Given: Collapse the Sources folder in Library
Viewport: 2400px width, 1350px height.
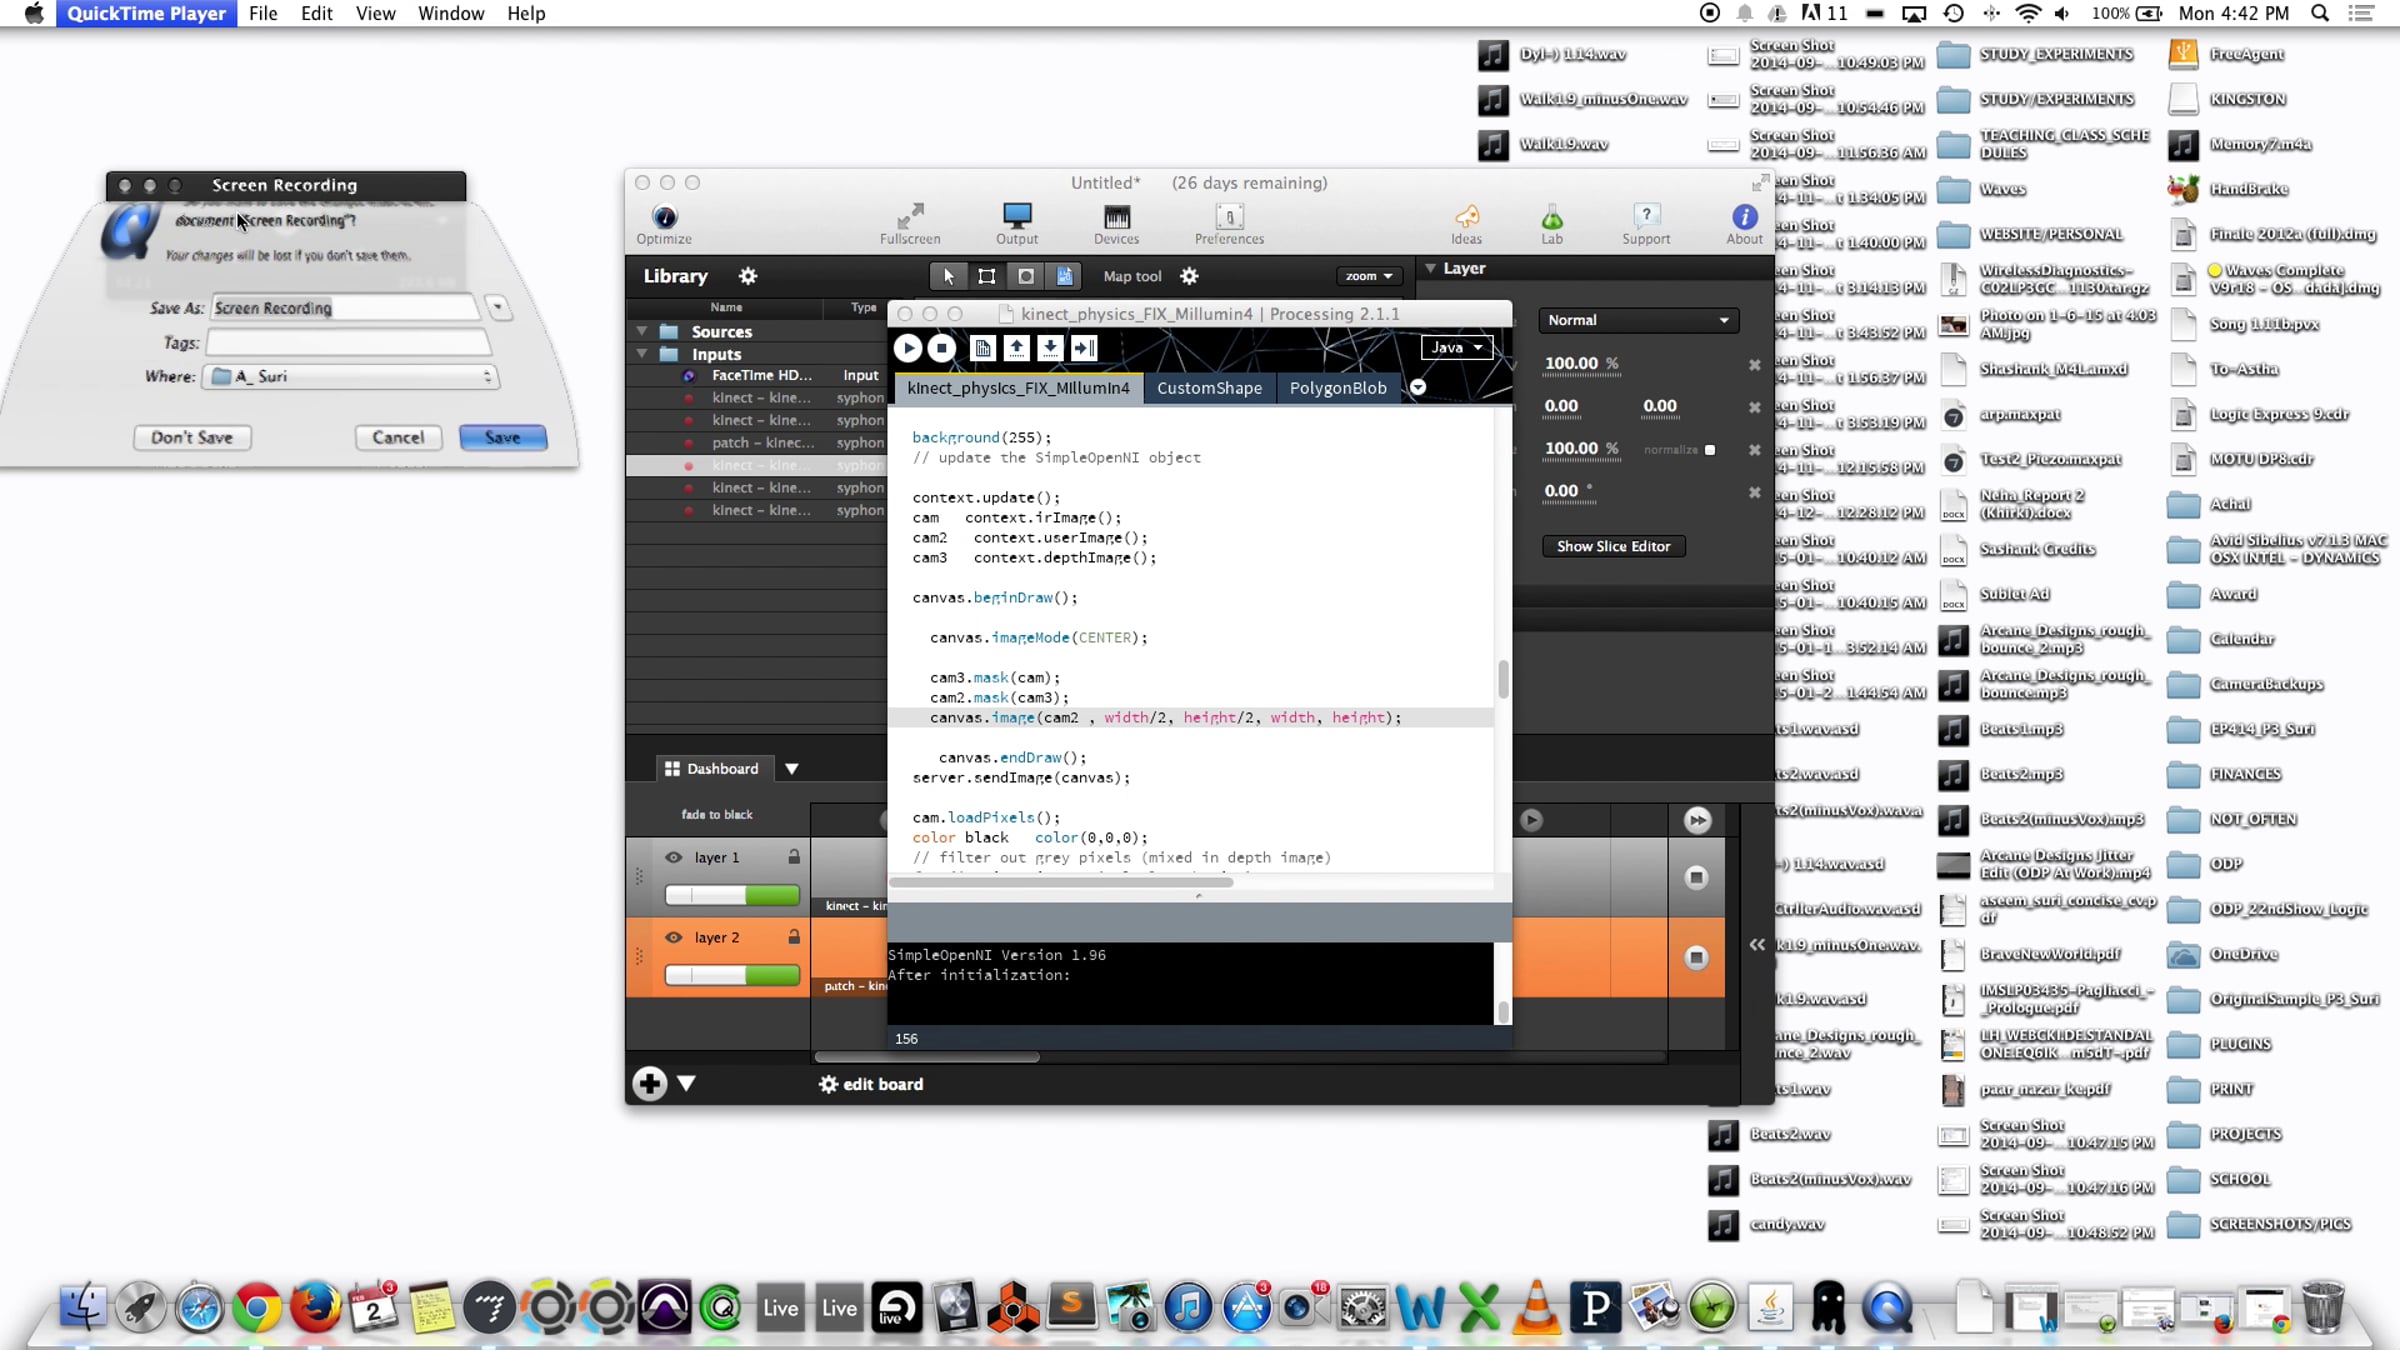Looking at the screenshot, I should click(642, 331).
